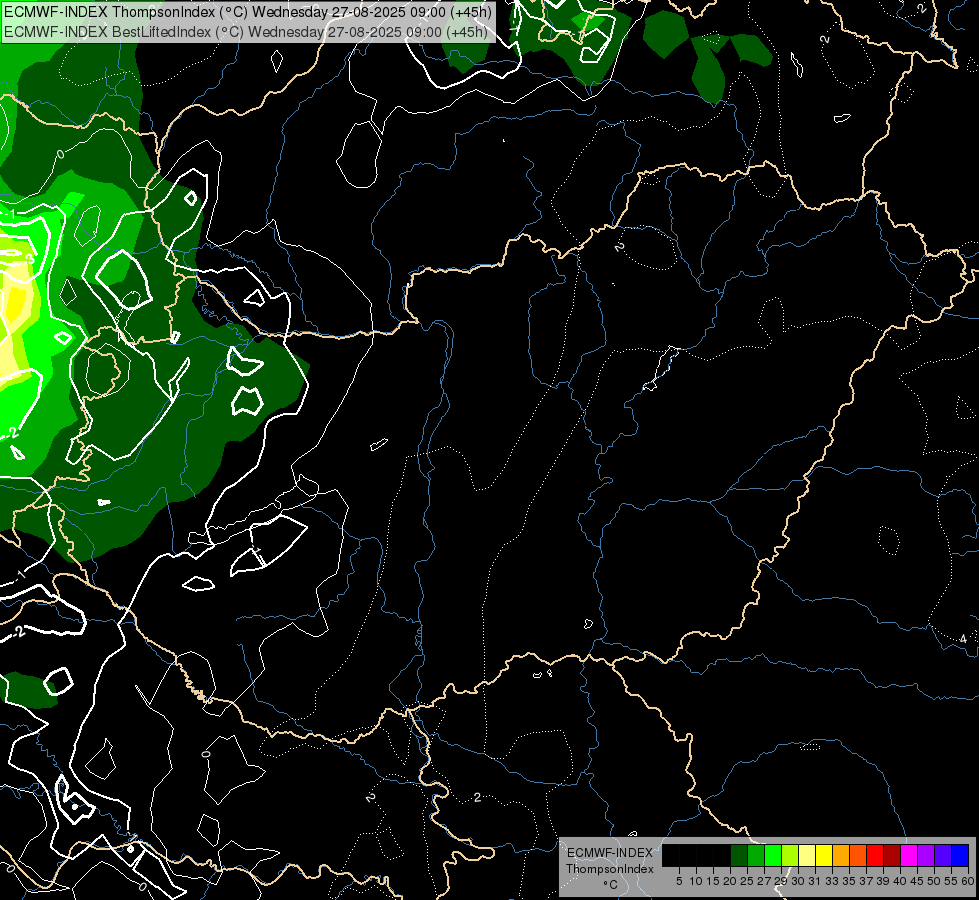Click the °C unit label in legend
Viewport: 979px width, 900px height.
[x=610, y=885]
